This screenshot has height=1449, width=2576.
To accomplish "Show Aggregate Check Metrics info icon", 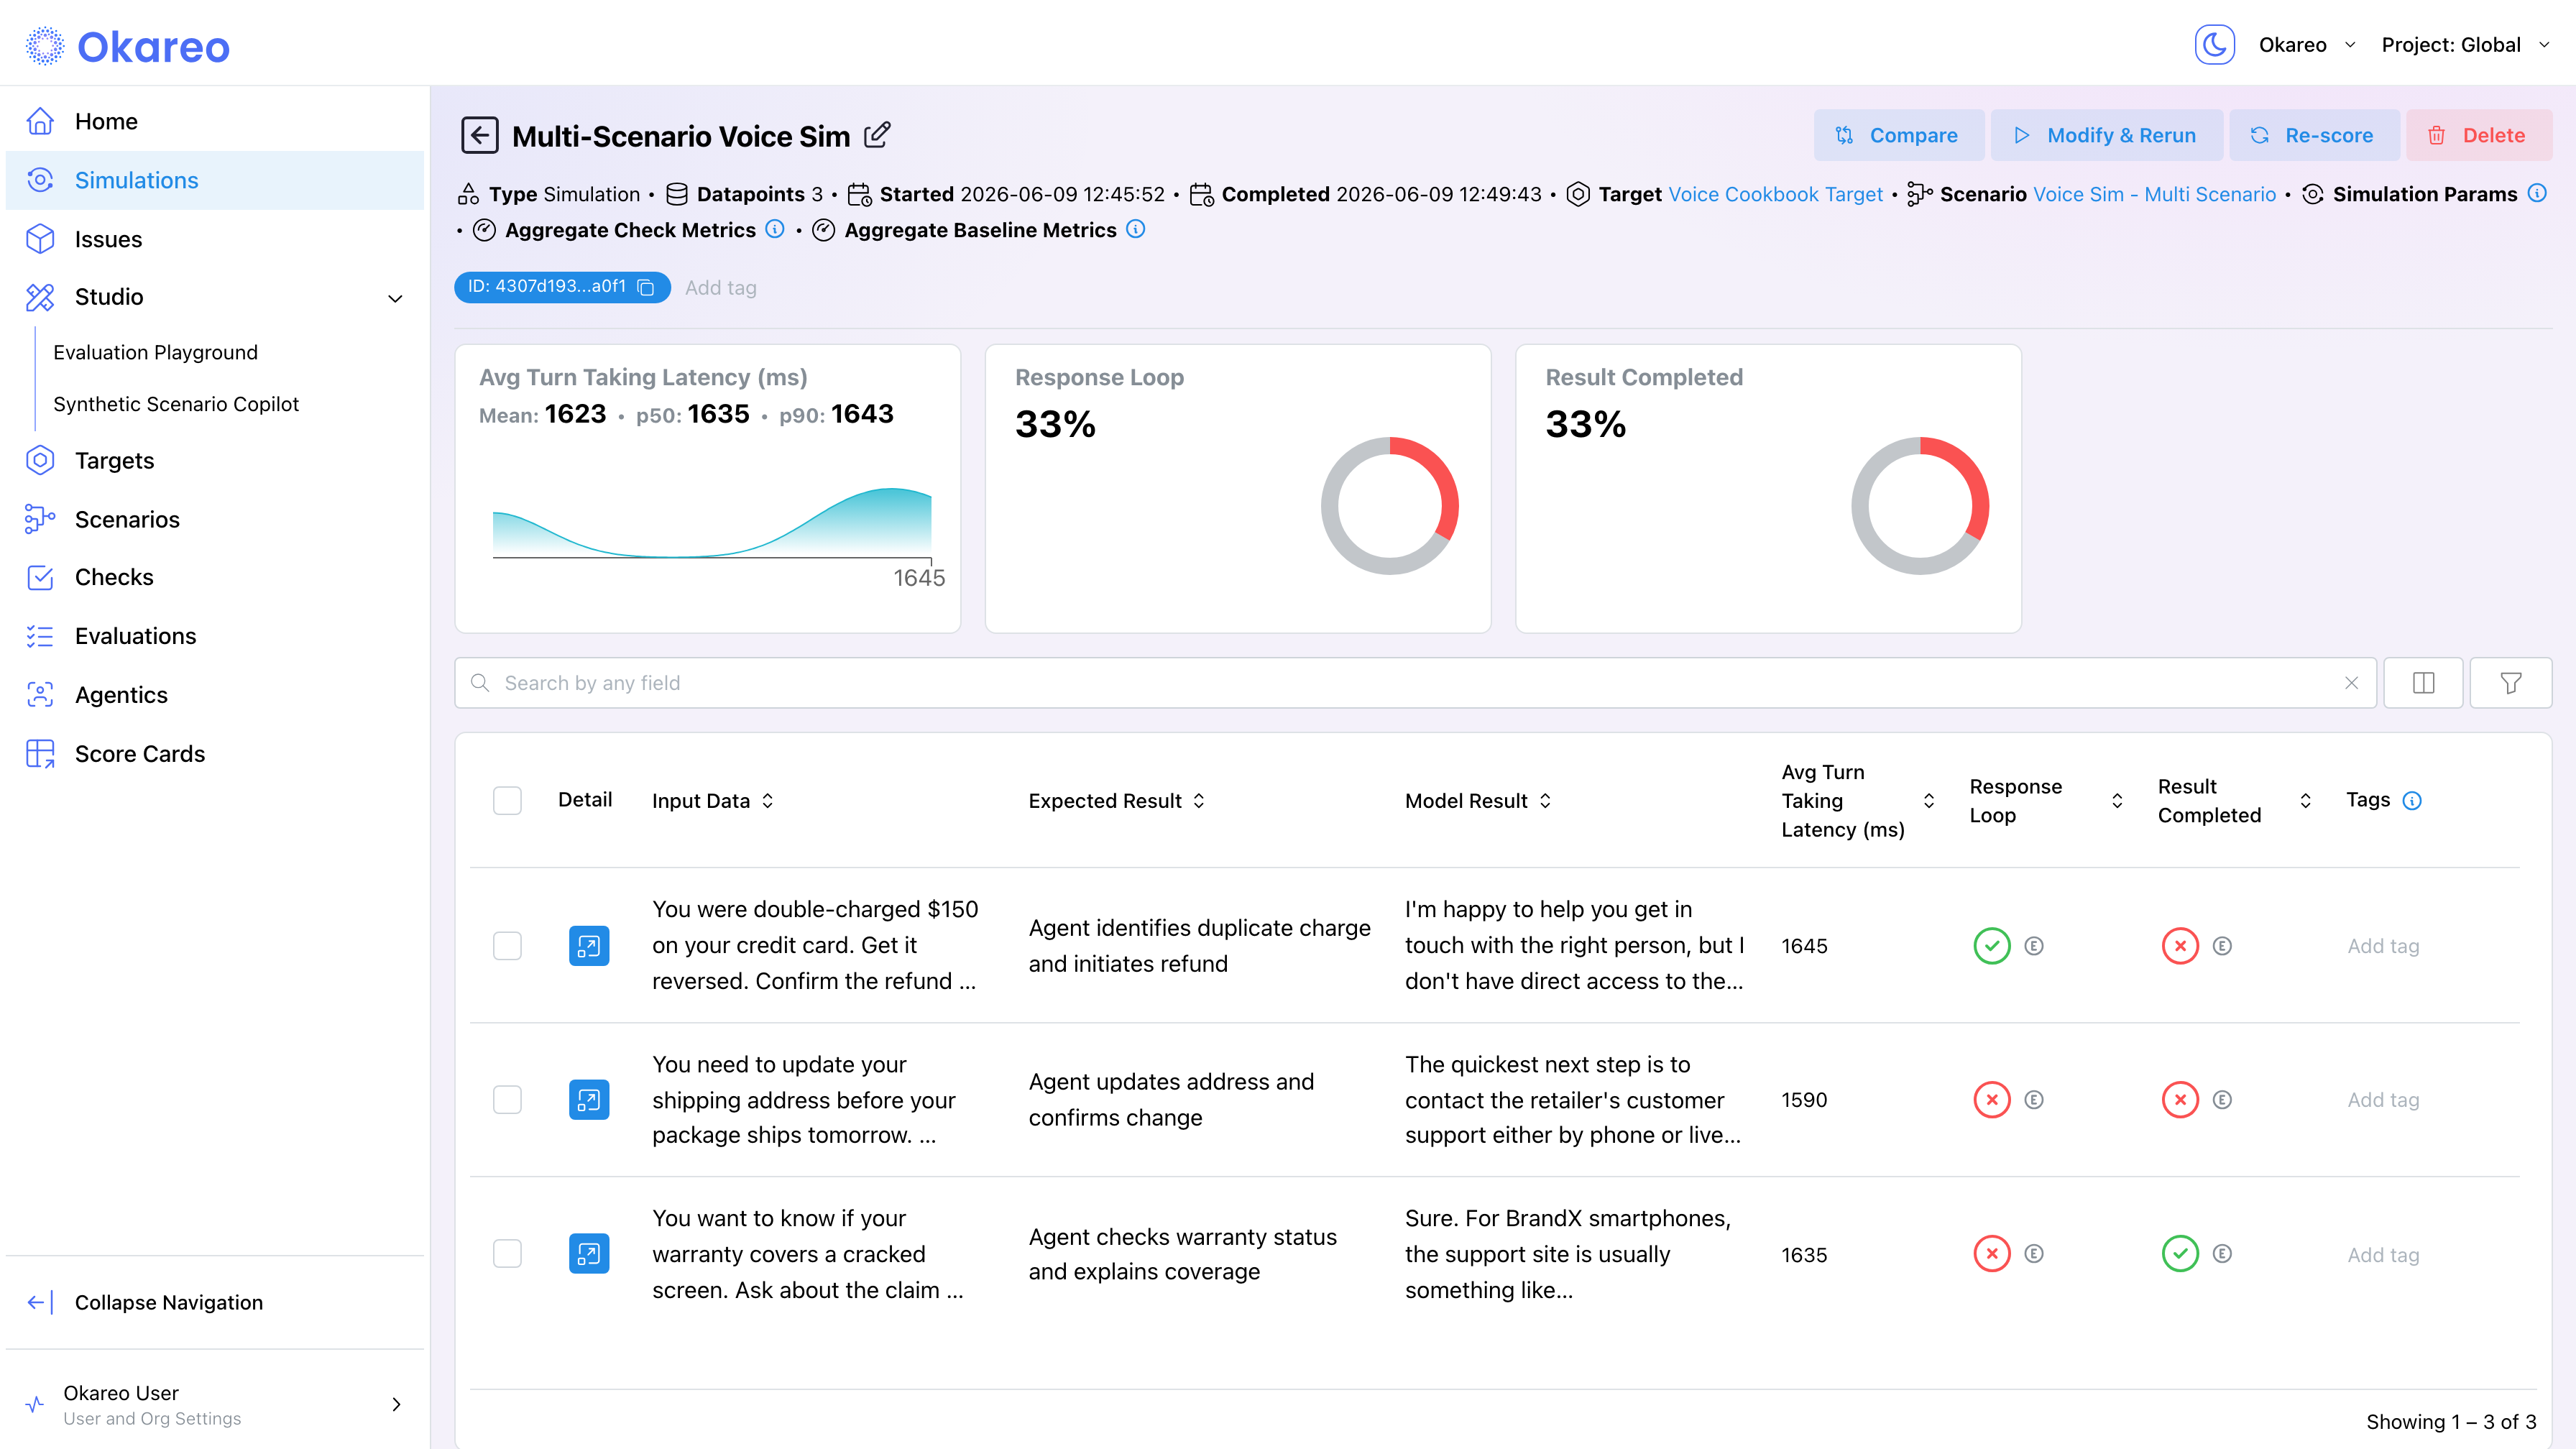I will click(775, 229).
